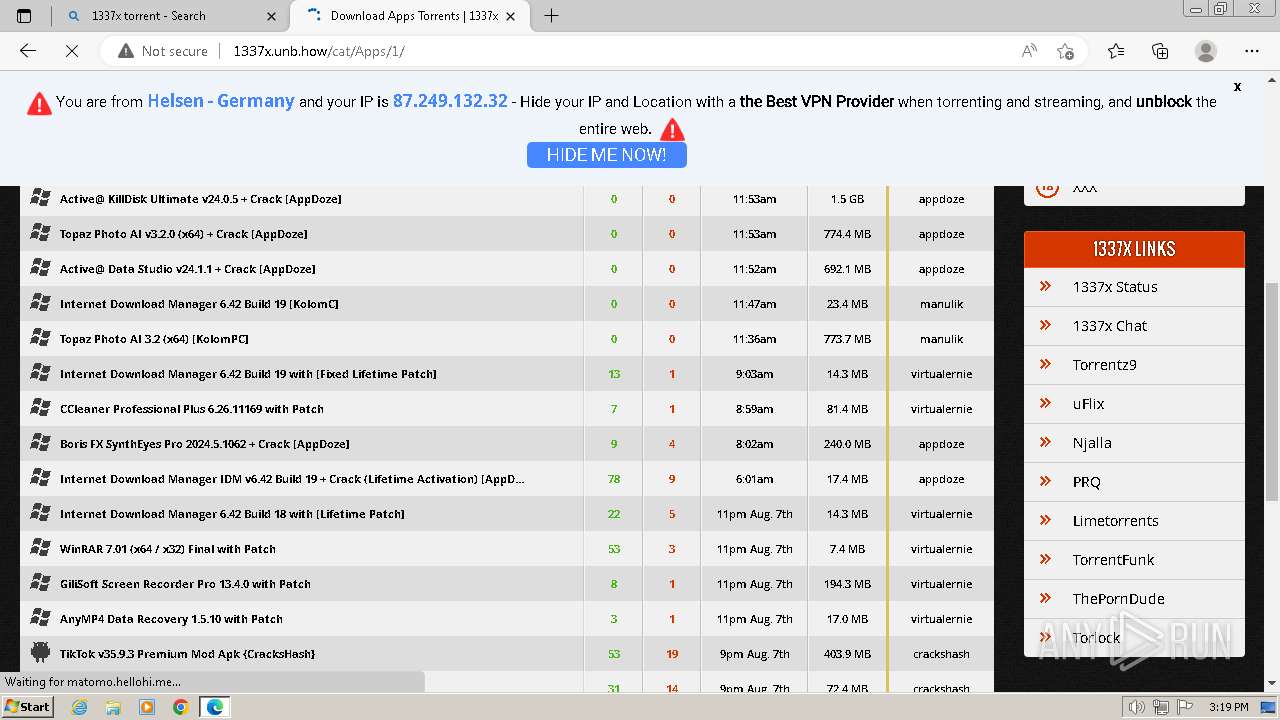Open Njalla sidebar link
Viewport: 1280px width, 720px height.
(x=1092, y=443)
